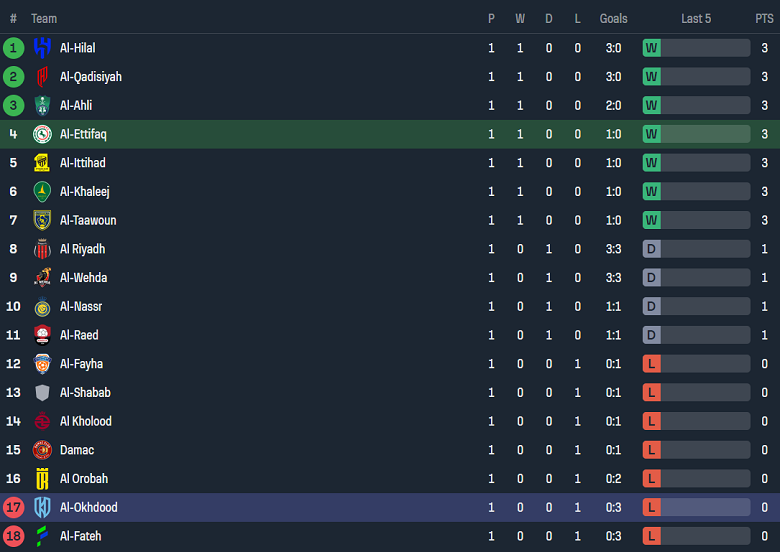Click Al-Wehda's grey D result badge

pos(652,278)
